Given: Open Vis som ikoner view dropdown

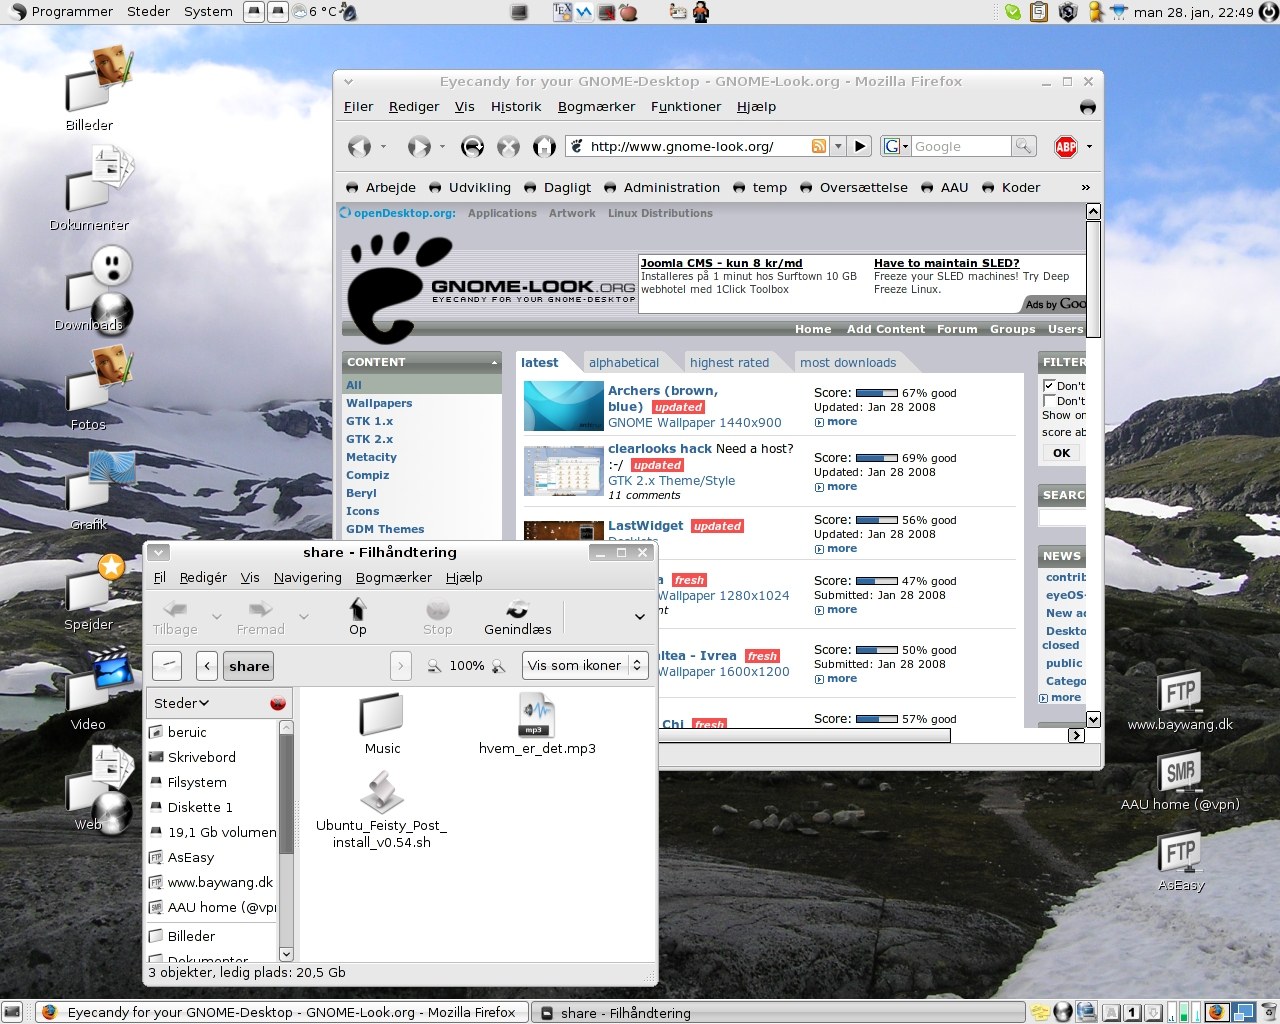Looking at the screenshot, I should tap(585, 666).
